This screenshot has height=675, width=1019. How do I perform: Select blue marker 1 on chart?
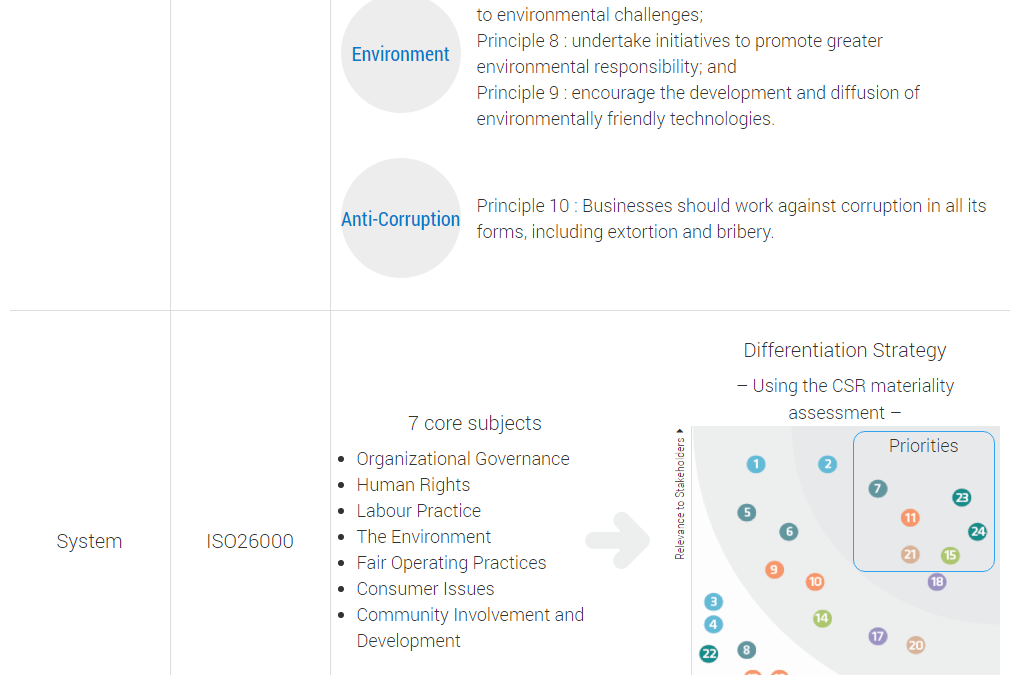click(x=756, y=465)
